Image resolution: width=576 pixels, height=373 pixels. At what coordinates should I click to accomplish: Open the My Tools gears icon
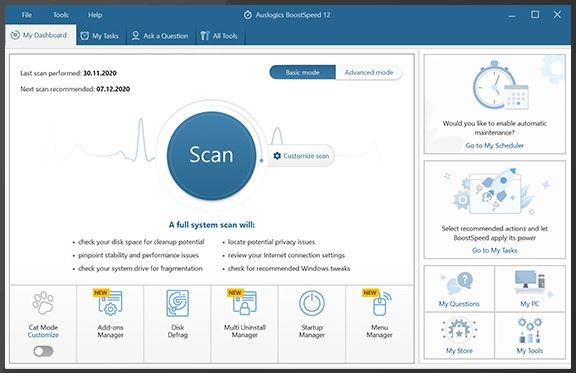pos(530,330)
